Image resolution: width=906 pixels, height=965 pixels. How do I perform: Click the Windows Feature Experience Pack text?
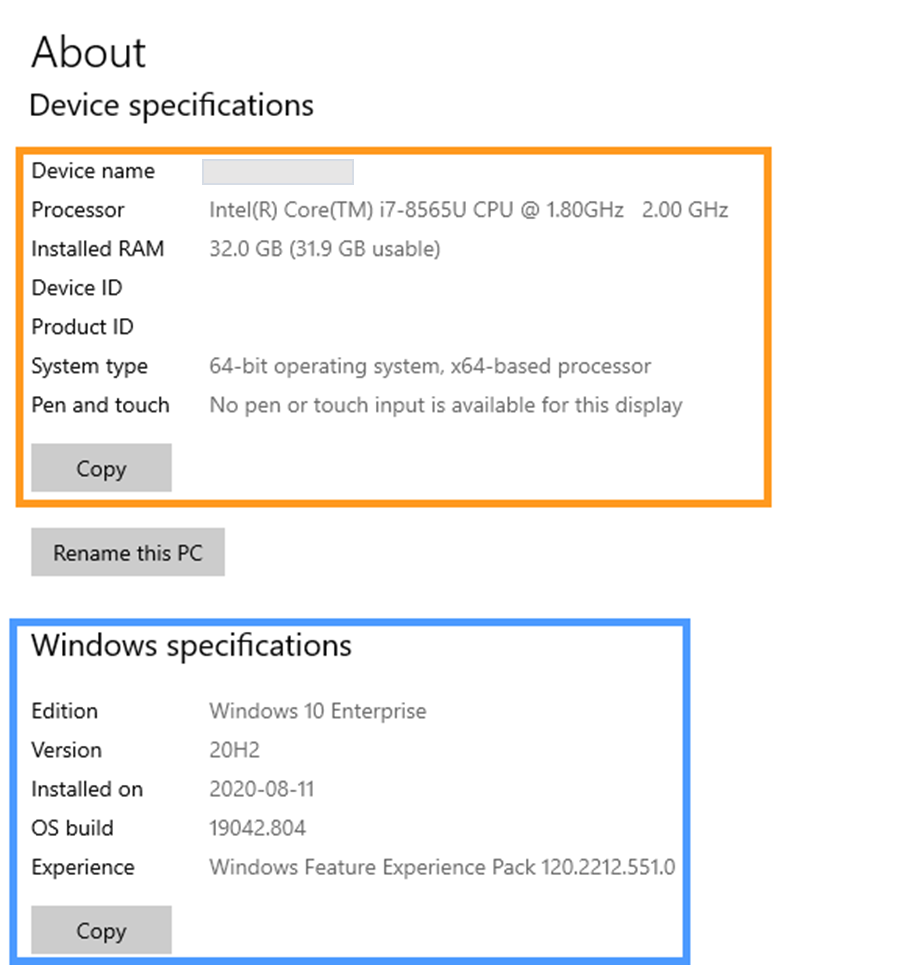441,867
